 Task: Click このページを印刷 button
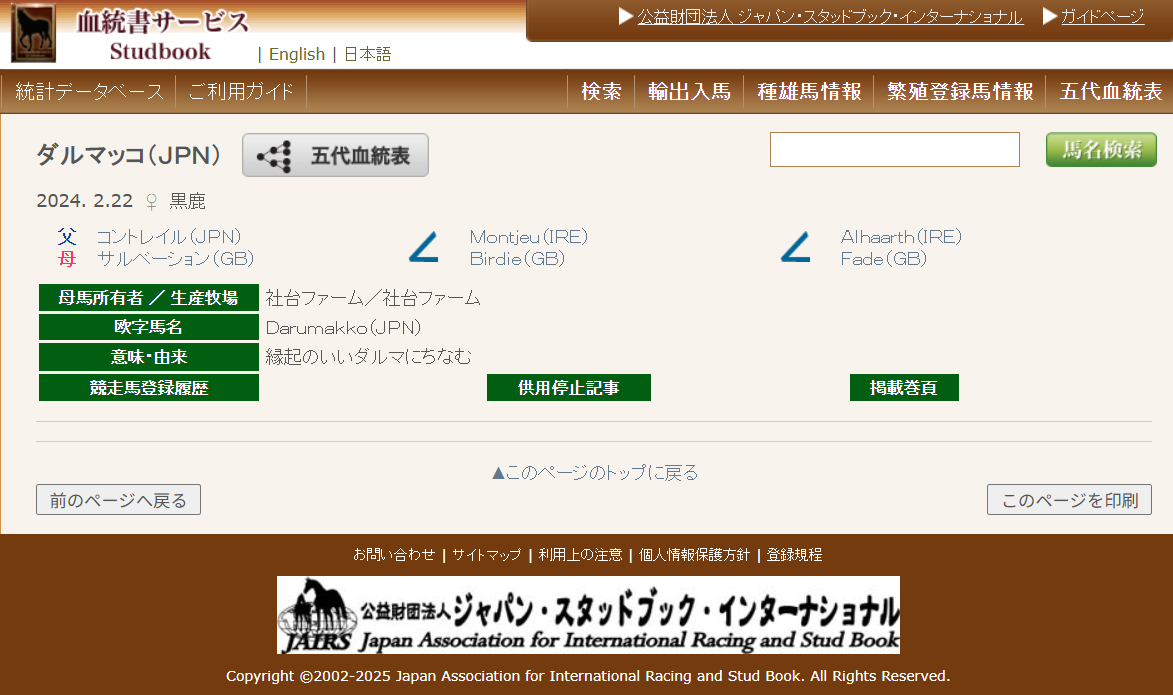point(1069,500)
